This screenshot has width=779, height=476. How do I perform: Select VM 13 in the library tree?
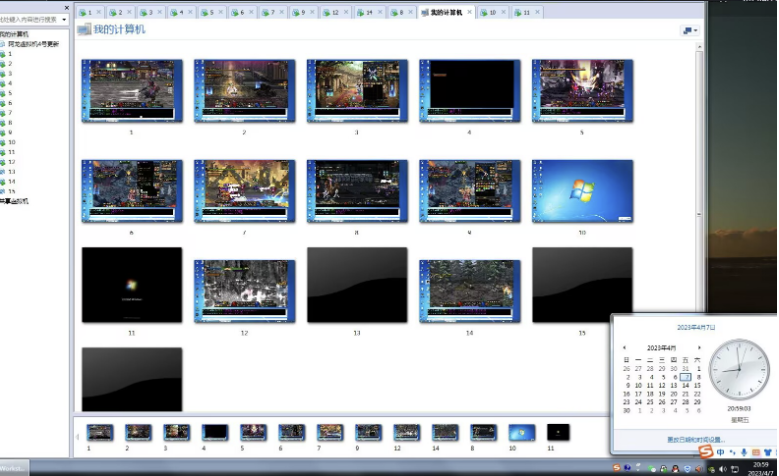pos(11,171)
